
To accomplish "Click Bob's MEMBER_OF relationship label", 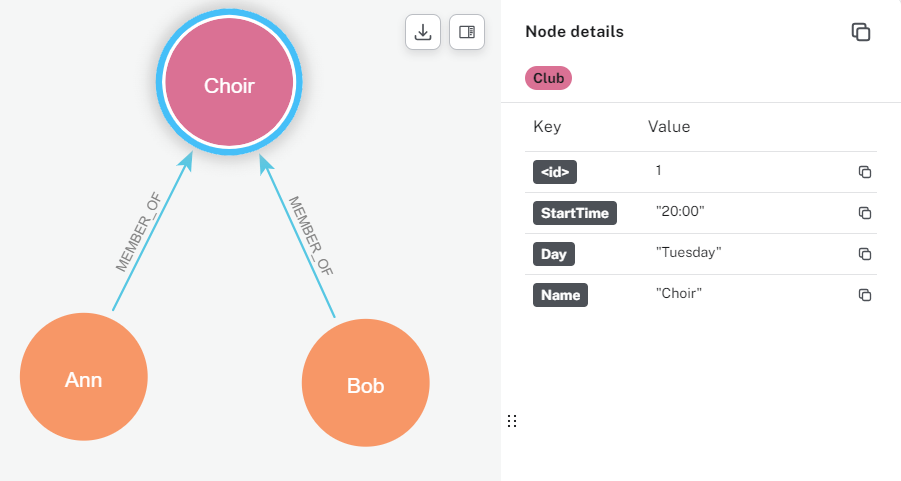I will [310, 236].
